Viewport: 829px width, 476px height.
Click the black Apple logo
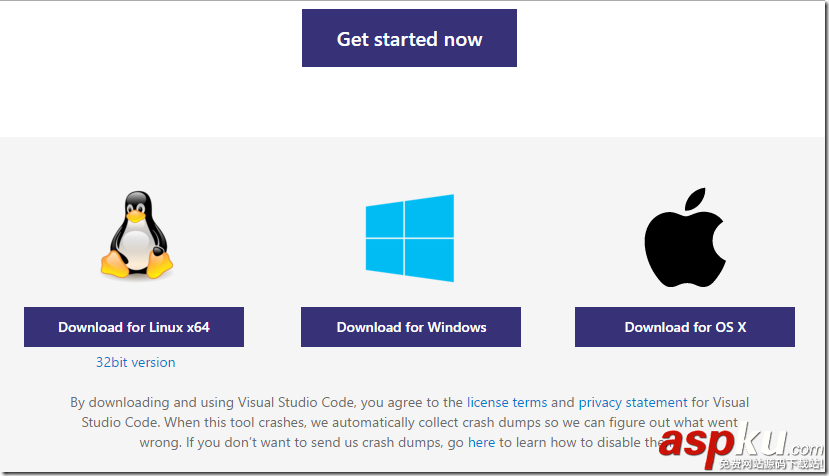(x=684, y=237)
